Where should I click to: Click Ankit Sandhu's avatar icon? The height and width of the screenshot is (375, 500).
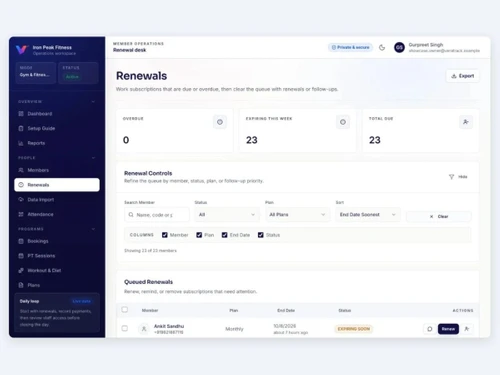tap(144, 329)
